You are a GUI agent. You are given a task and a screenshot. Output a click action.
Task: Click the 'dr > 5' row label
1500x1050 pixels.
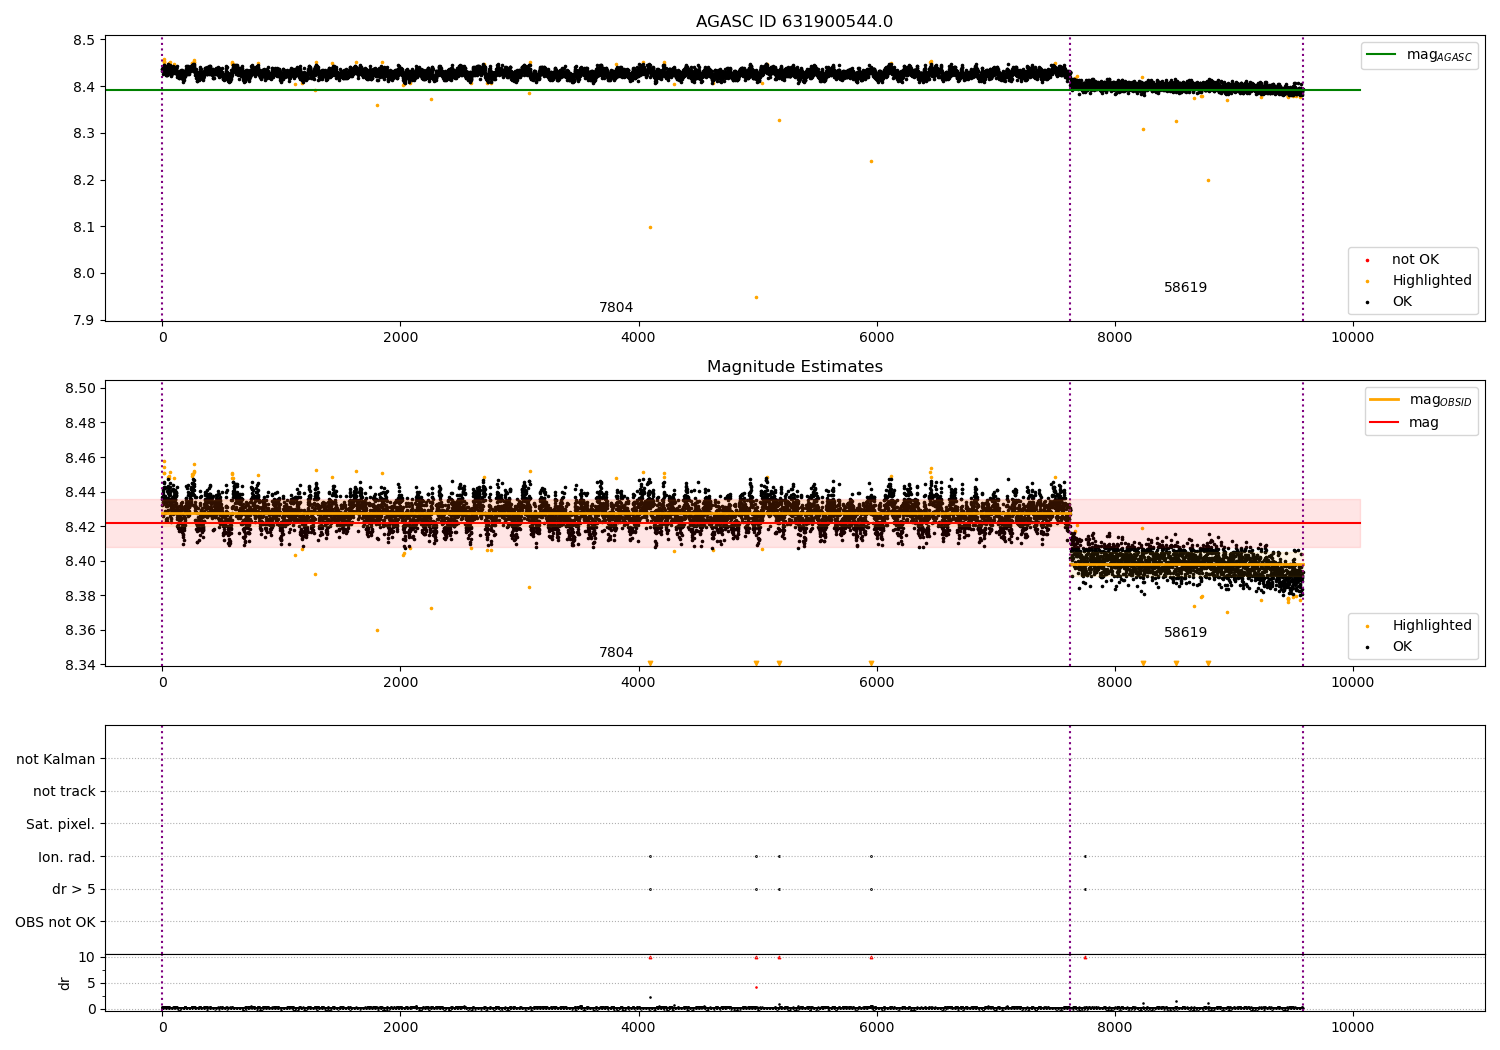[74, 890]
